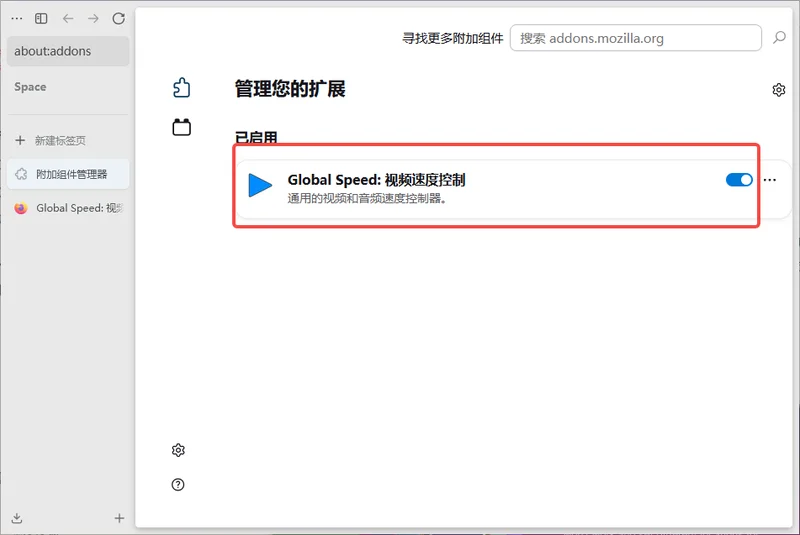Image resolution: width=800 pixels, height=535 pixels.
Task: Open the three-dot browser menu
Action: (17, 19)
